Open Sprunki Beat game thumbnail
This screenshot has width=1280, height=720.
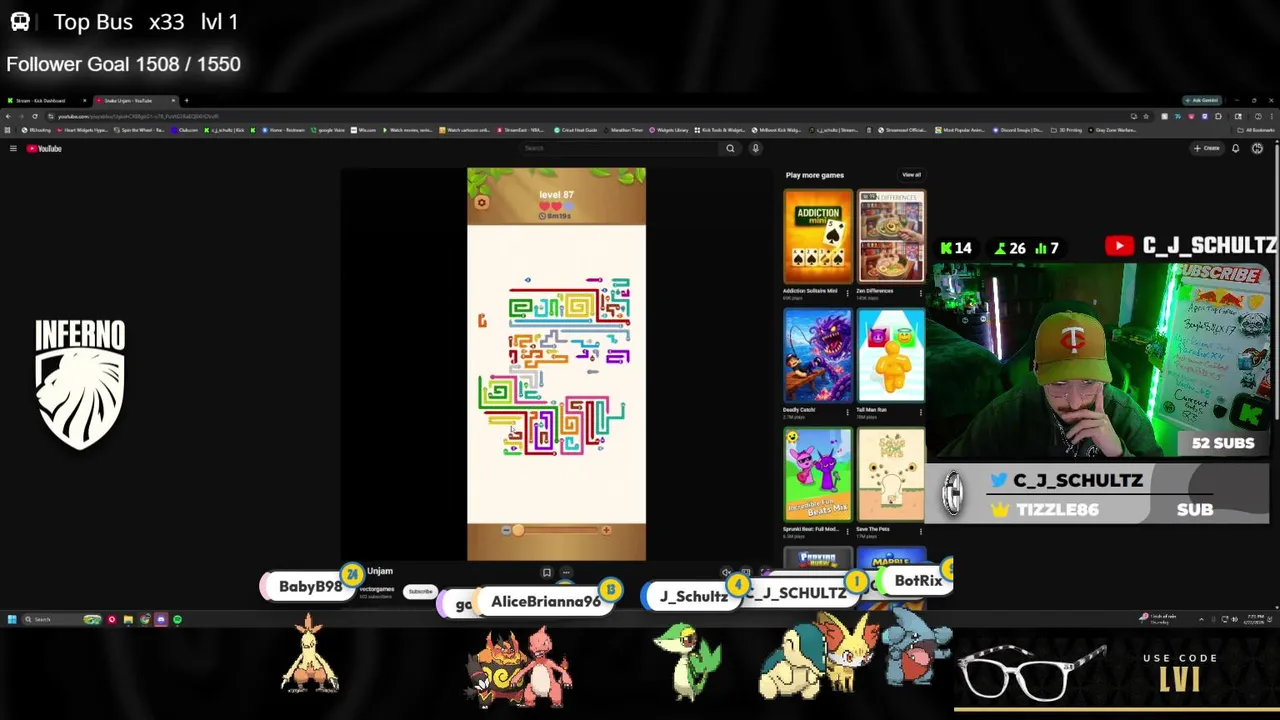click(818, 475)
